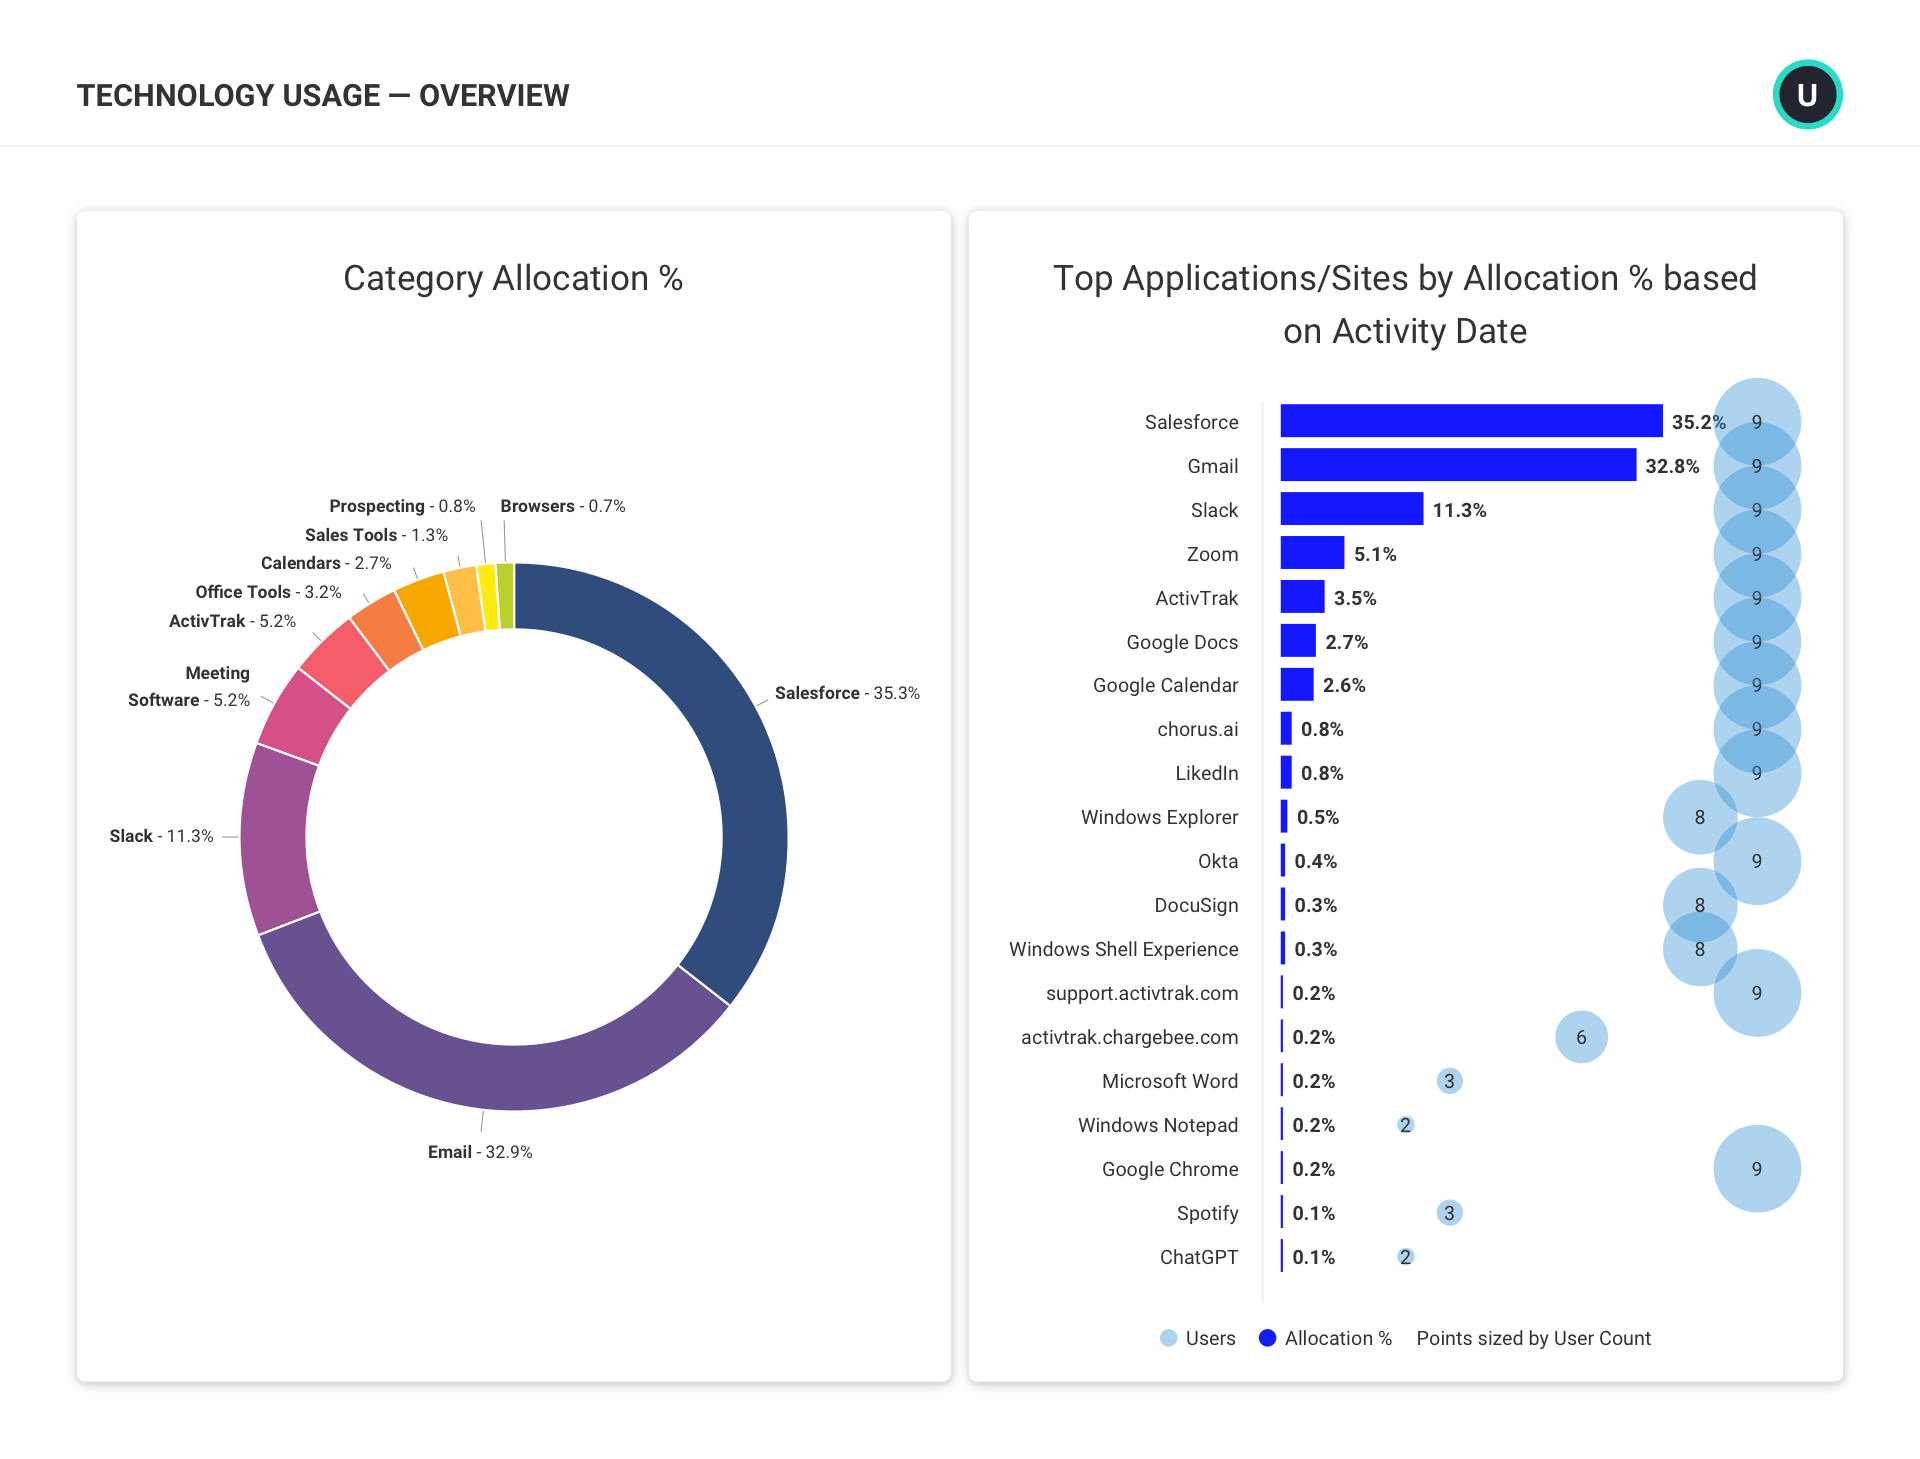
Task: Click the 'Category Allocation %' chart title
Action: point(513,278)
